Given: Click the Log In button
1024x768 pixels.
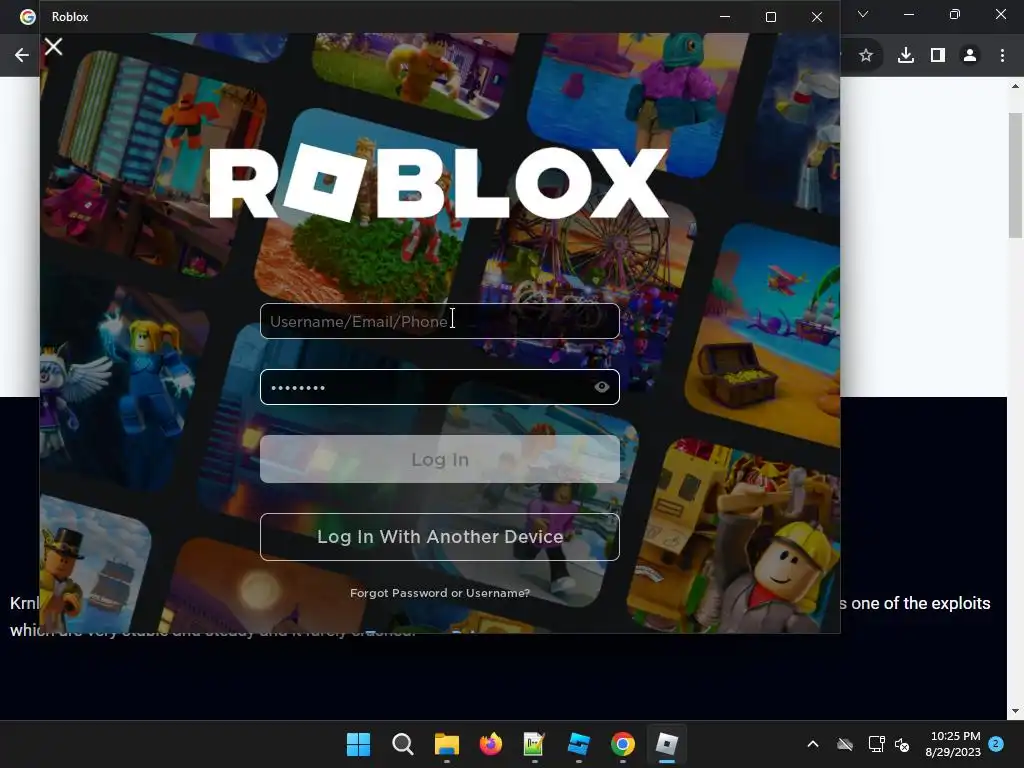Looking at the screenshot, I should coord(440,460).
